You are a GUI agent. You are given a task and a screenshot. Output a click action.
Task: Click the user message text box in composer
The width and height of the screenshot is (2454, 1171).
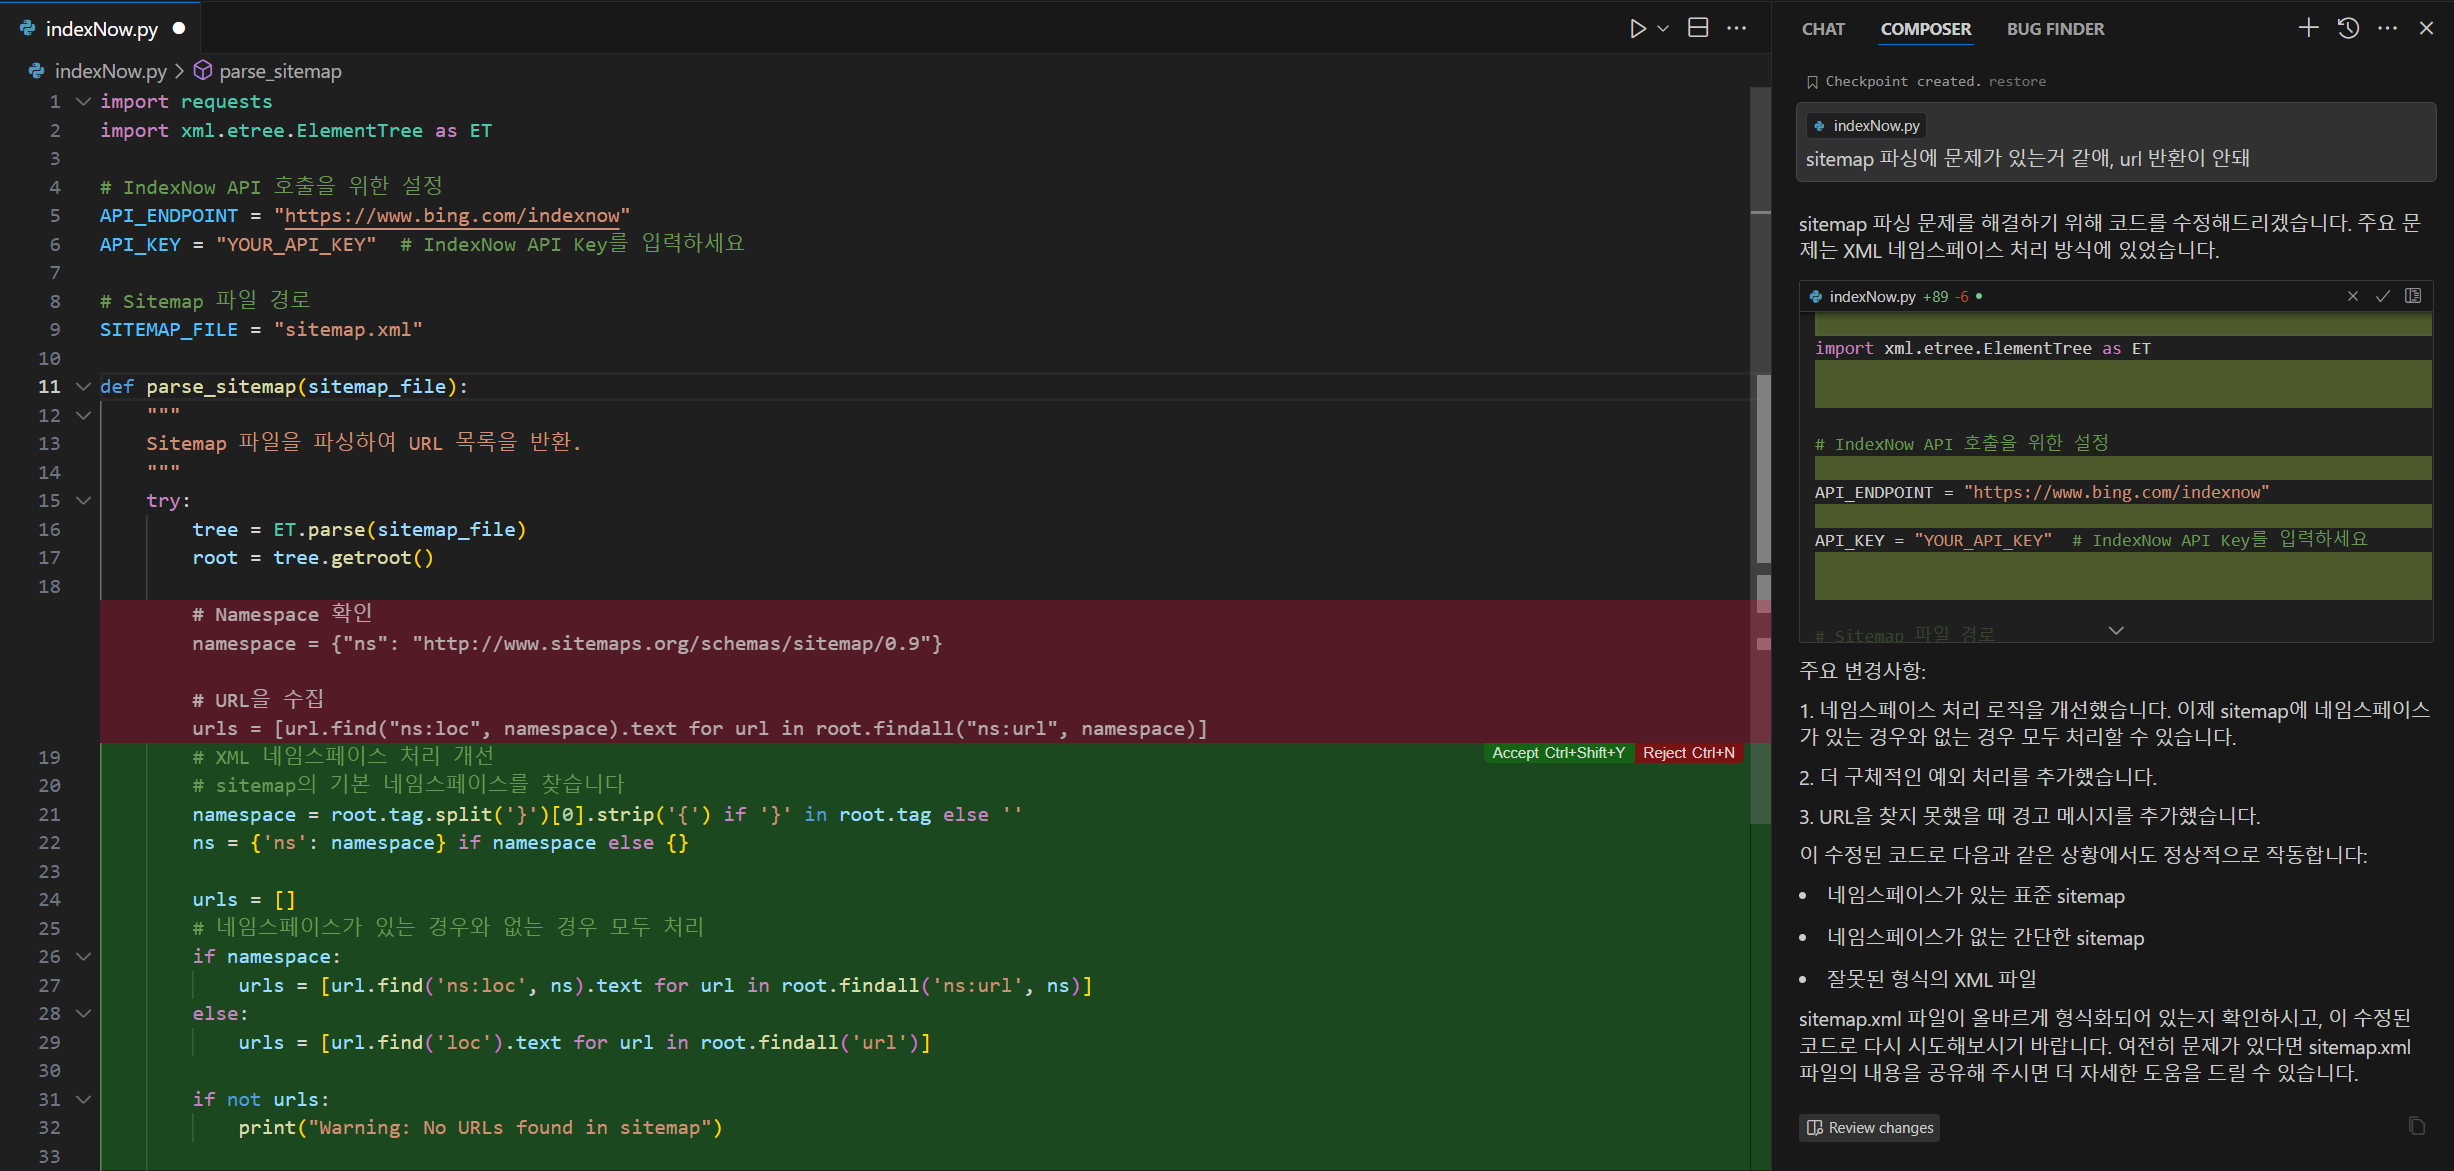click(2115, 142)
